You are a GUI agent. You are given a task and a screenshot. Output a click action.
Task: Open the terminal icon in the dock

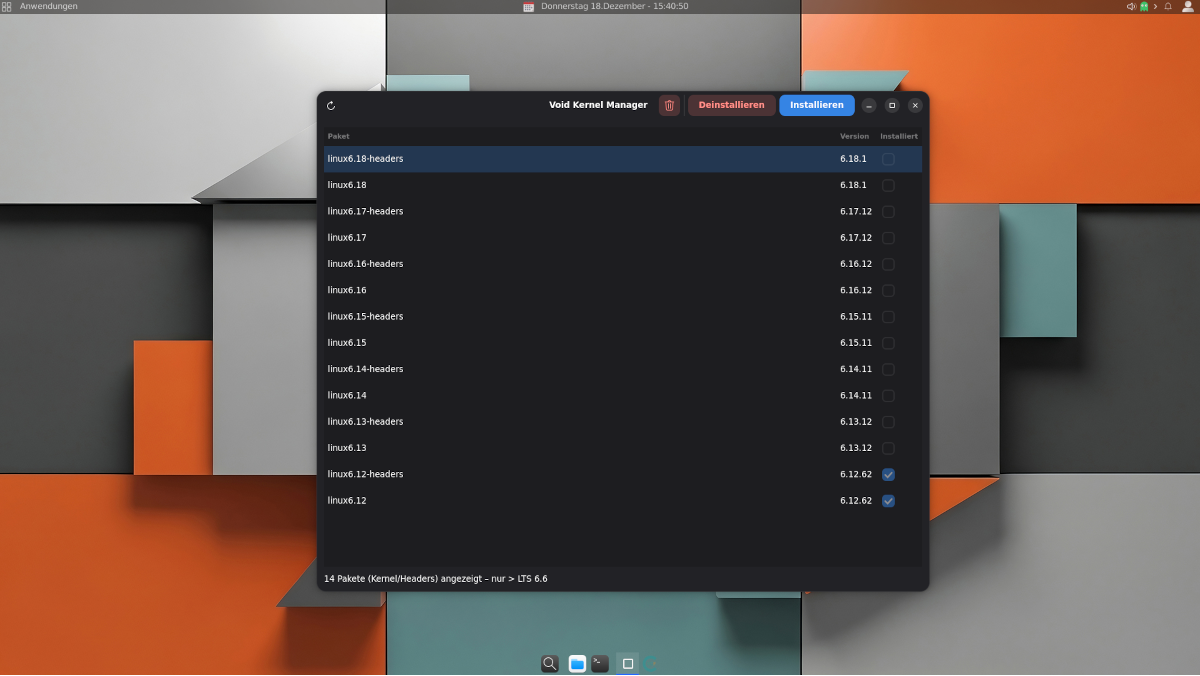tap(598, 662)
